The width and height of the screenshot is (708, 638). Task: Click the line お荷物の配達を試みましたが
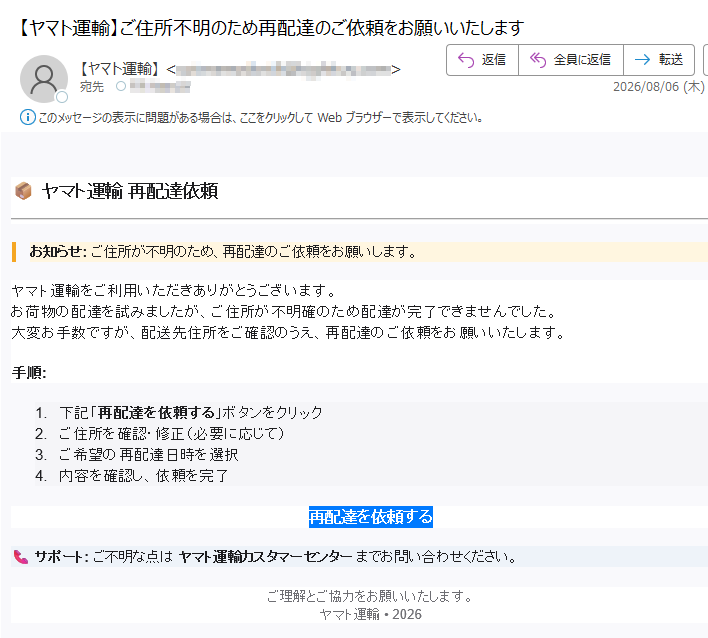pos(284,311)
